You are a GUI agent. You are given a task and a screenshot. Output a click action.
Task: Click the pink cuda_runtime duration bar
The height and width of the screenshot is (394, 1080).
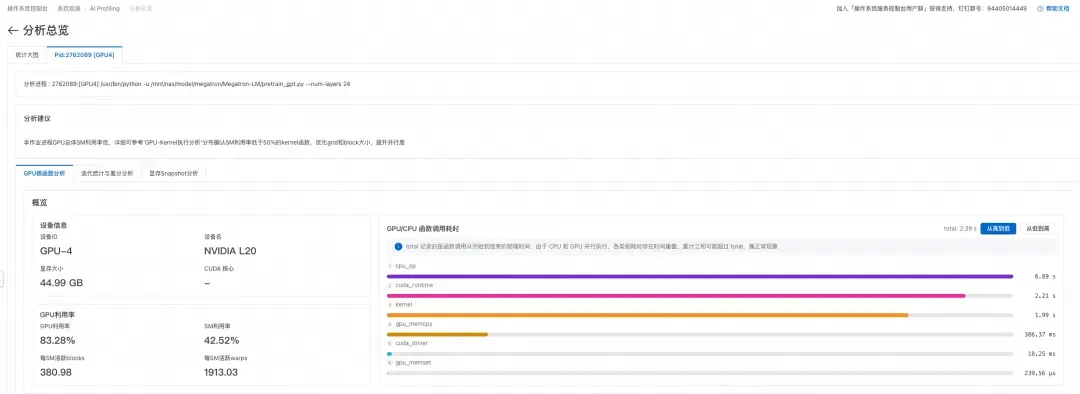[x=676, y=296]
